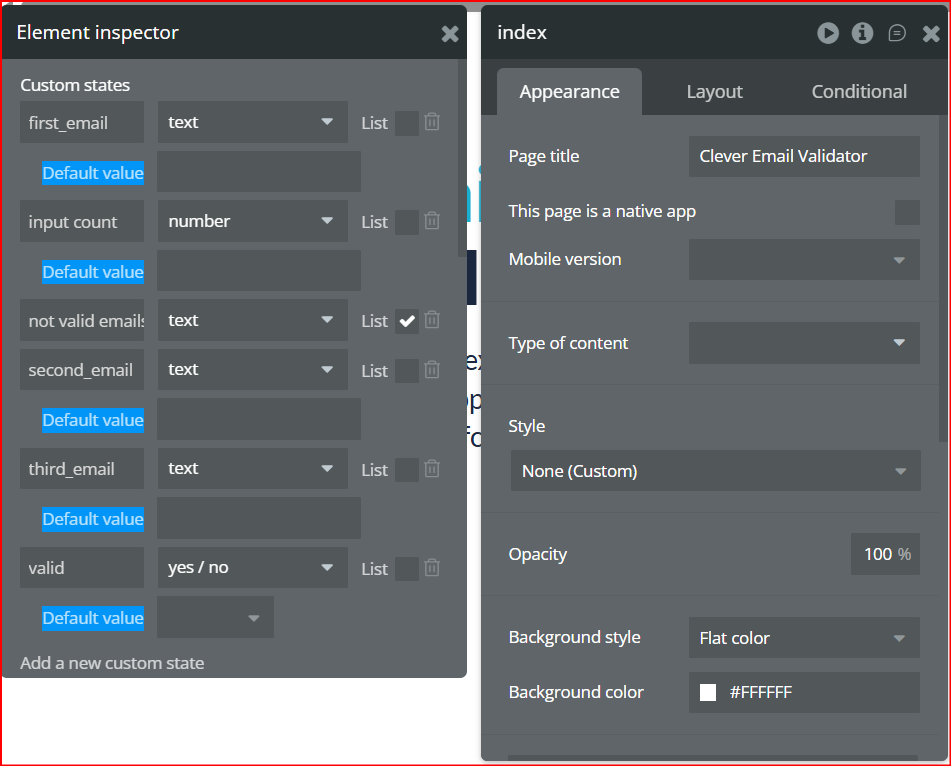Delete the first_email custom state
Image resolution: width=951 pixels, height=766 pixels.
[x=432, y=122]
